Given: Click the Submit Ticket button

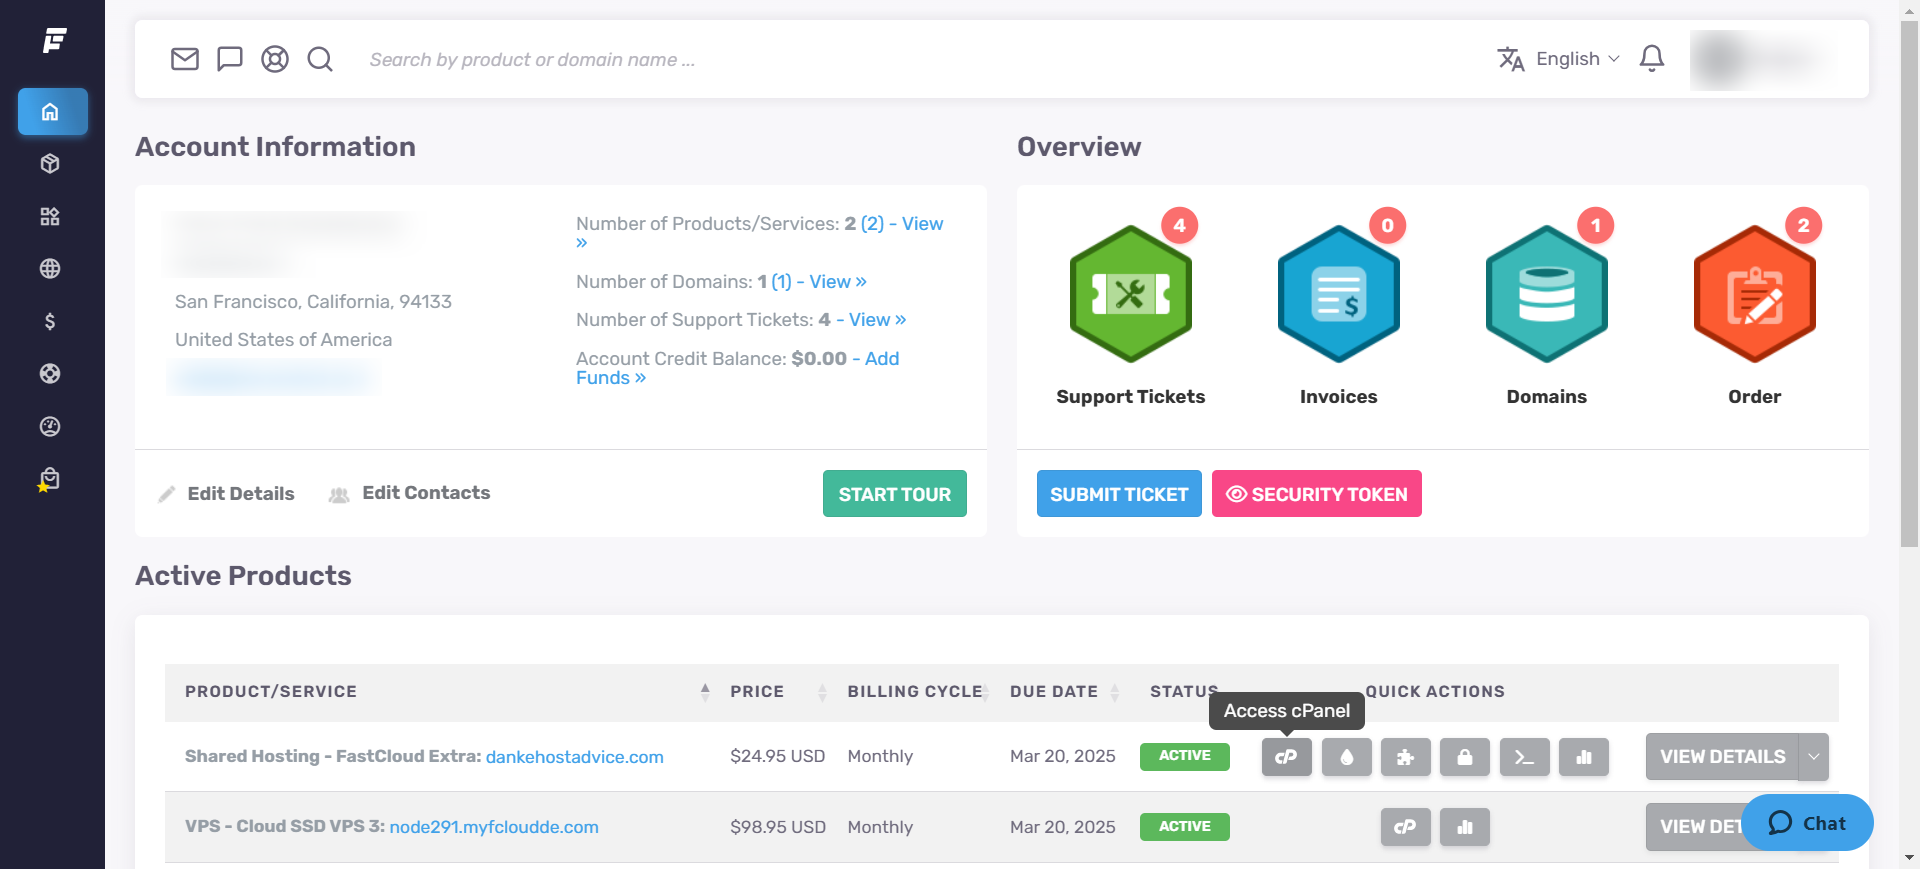Looking at the screenshot, I should [x=1119, y=494].
